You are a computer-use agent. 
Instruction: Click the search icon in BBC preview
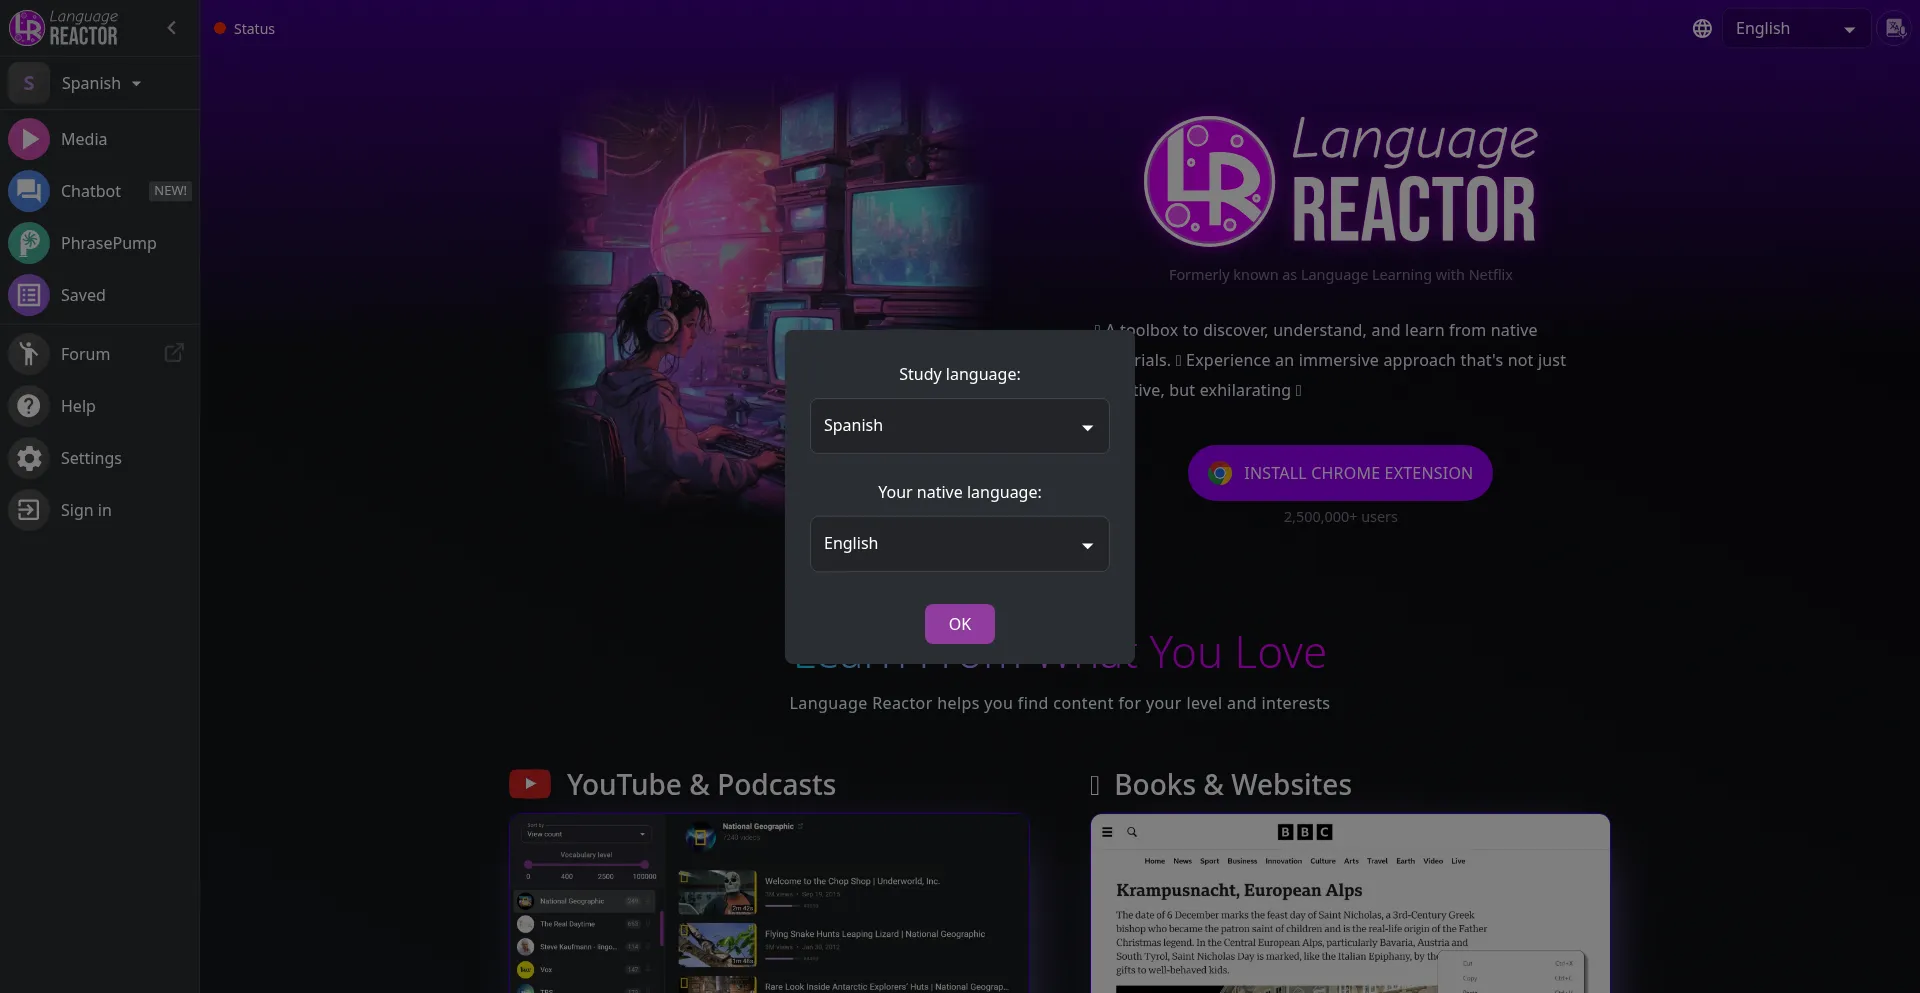(x=1132, y=832)
